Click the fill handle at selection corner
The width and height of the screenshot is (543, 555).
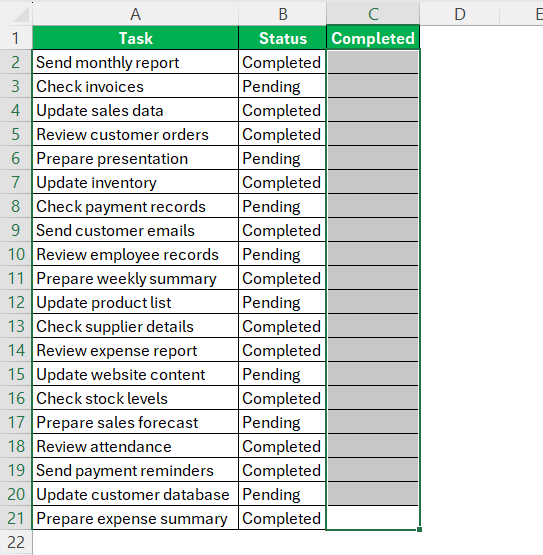[419, 530]
